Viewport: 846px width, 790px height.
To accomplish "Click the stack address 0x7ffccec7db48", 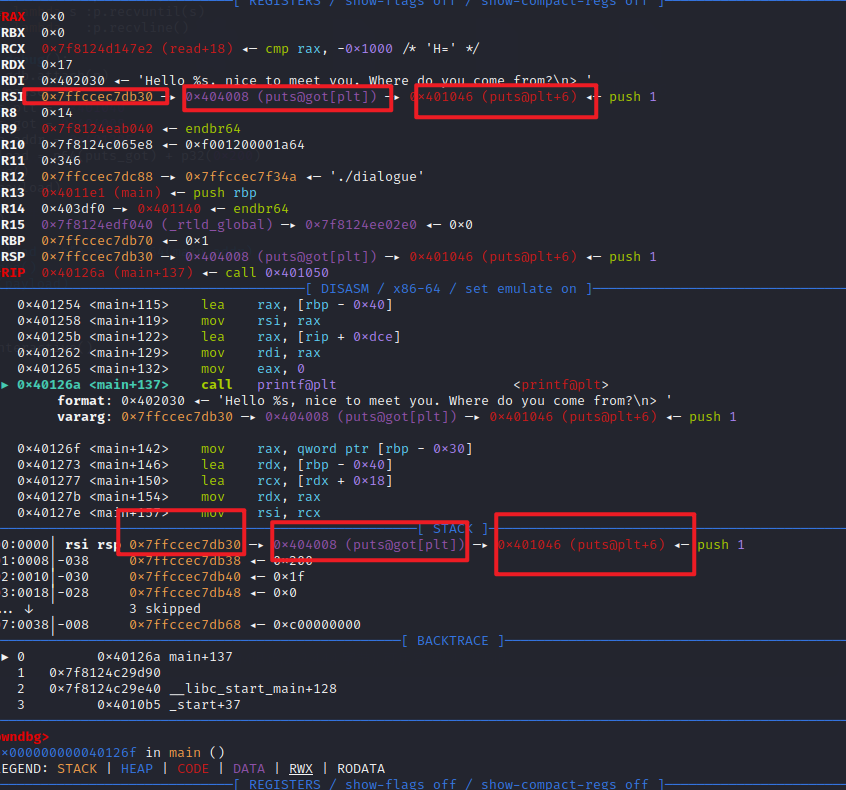I will (x=185, y=592).
